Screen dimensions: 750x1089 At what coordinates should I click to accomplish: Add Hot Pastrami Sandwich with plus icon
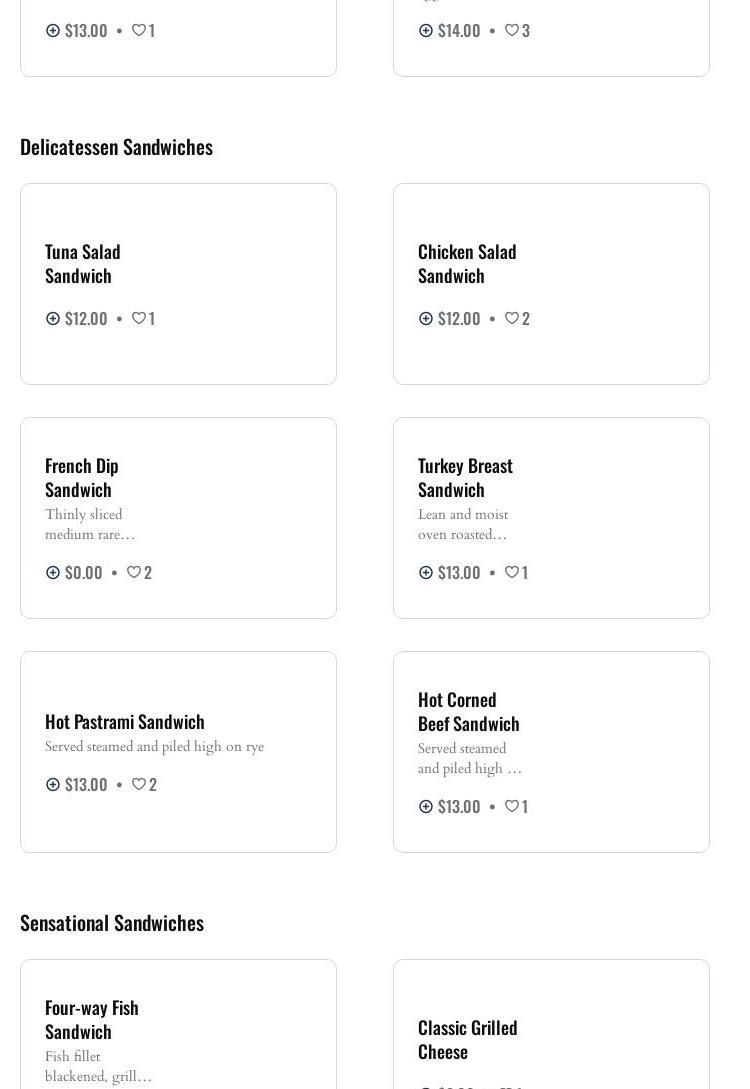click(53, 784)
